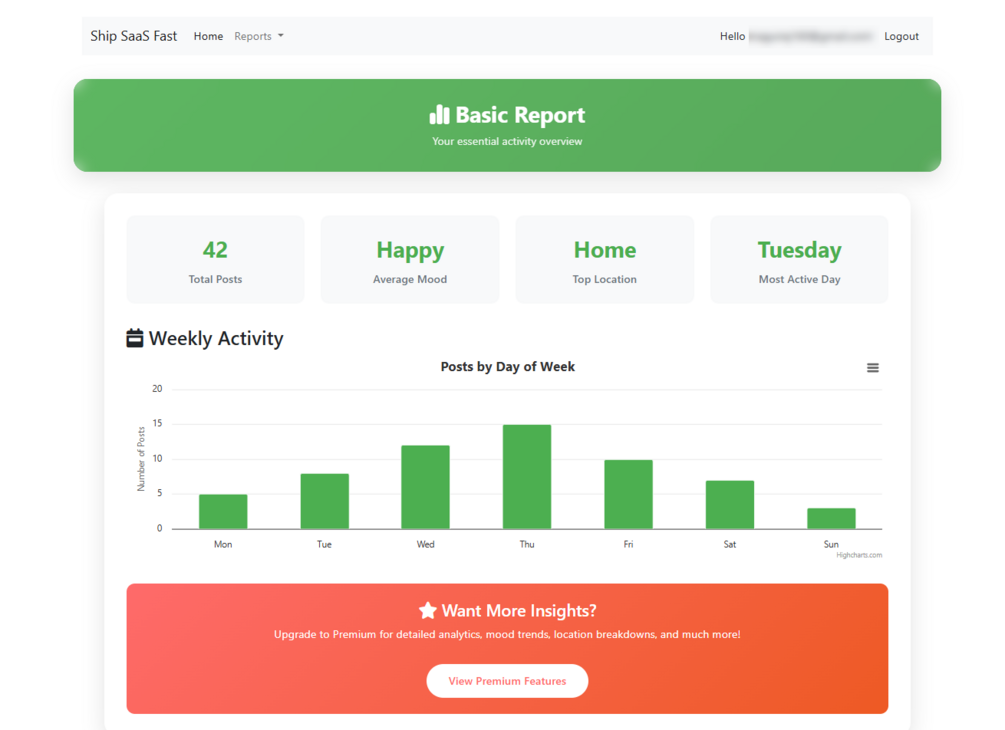Click the Average Mood label
Screen dimensions: 1005x730
[410, 279]
